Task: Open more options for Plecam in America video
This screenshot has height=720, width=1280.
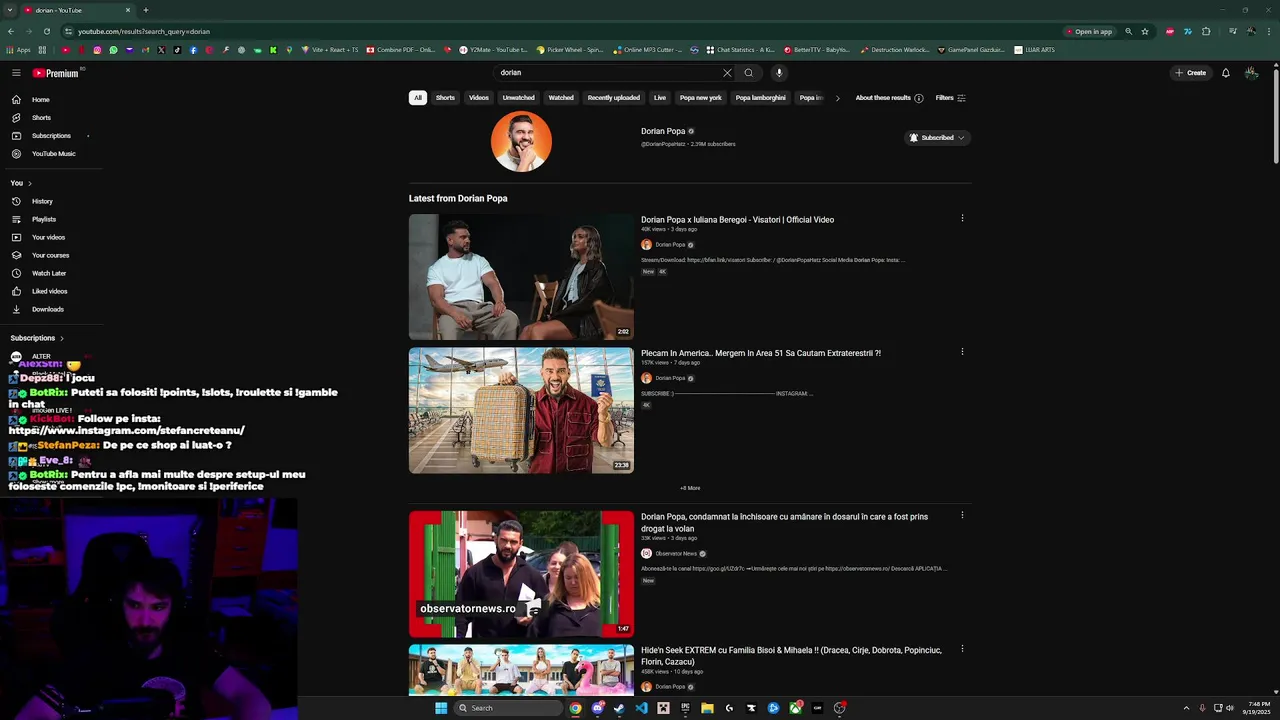Action: coord(962,352)
